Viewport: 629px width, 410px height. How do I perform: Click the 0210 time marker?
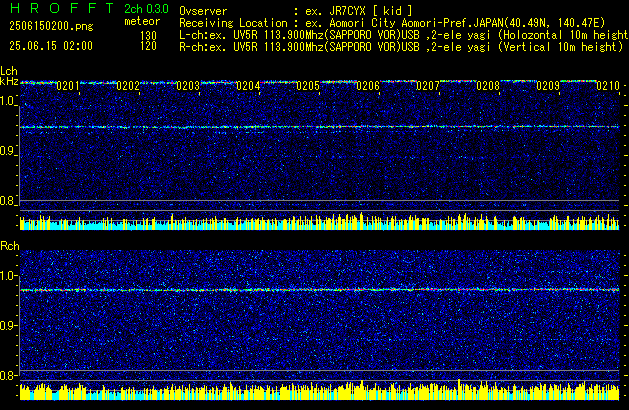(608, 86)
